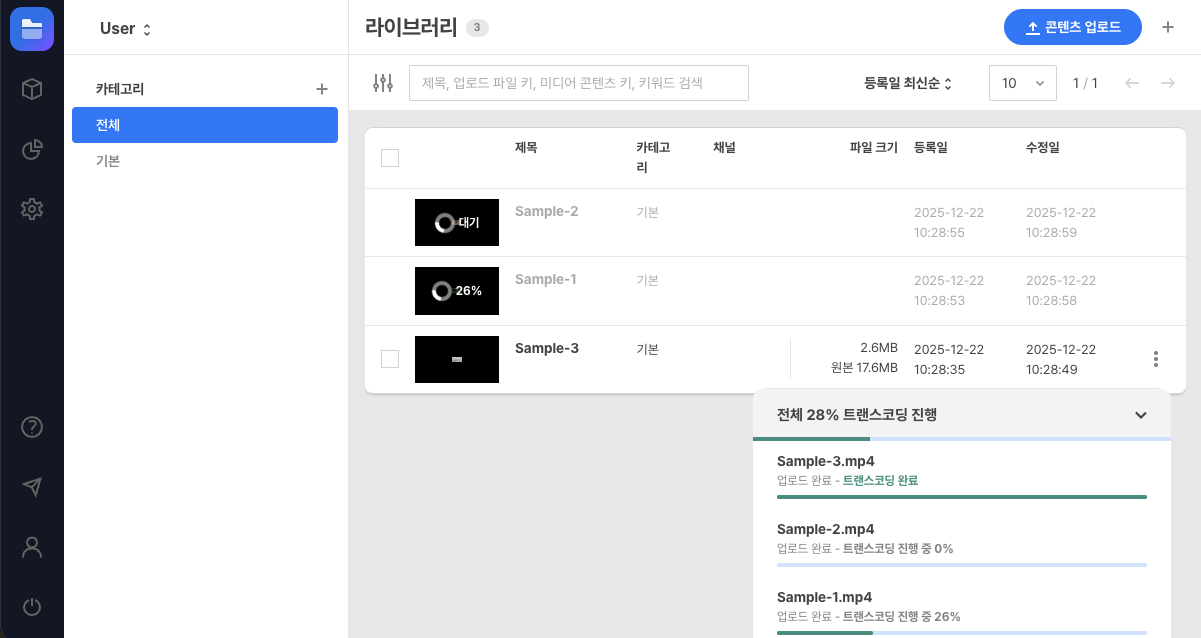Click the power/logout icon at sidebar bottom
The image size is (1201, 638).
tap(31, 607)
